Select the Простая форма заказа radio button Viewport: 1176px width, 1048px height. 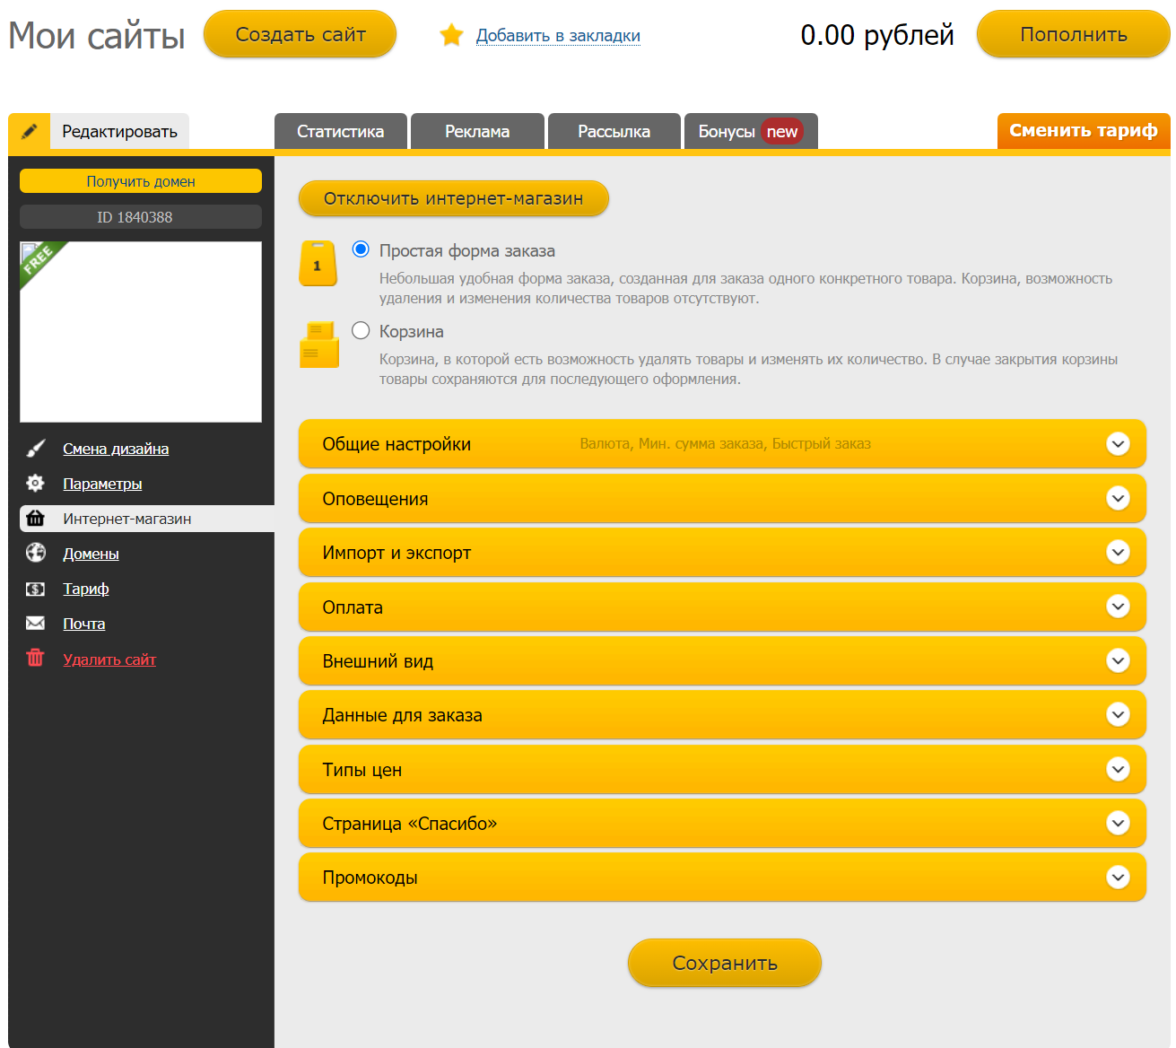[x=361, y=249]
